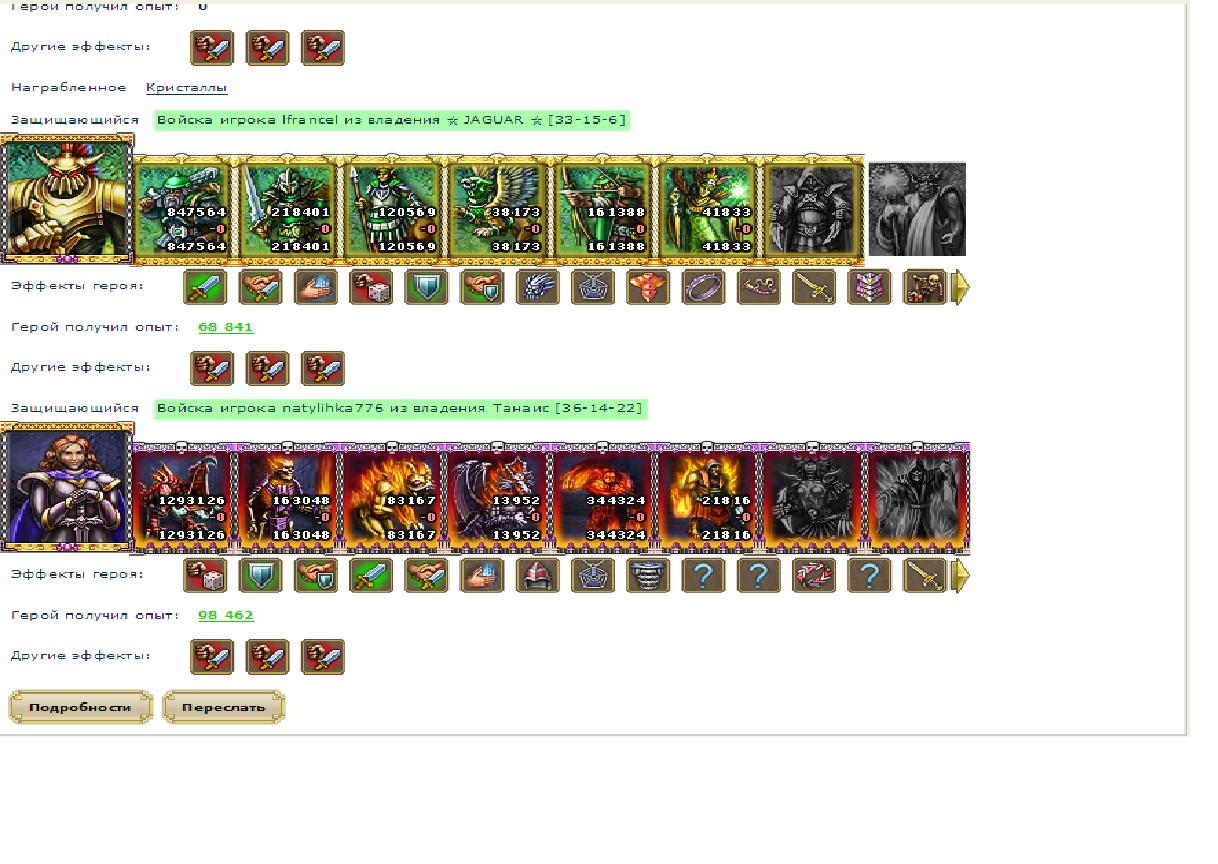Image resolution: width=1218 pixels, height=864 pixels.
Task: Select the orange-red armor artifact icon
Action: coord(648,287)
